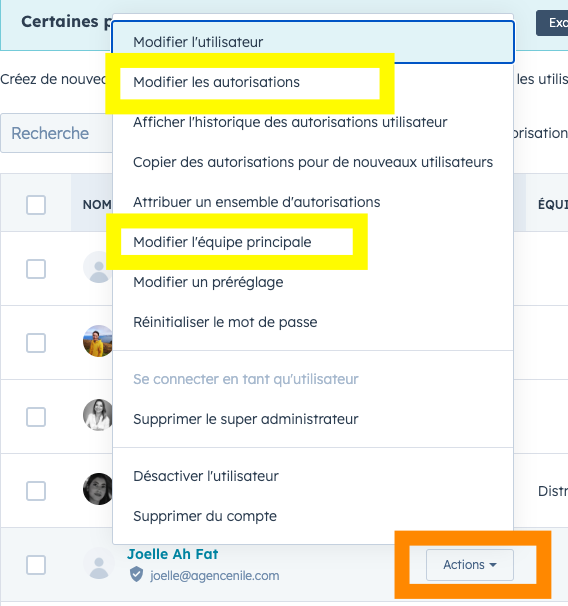Click the Recherche search field
Image resolution: width=568 pixels, height=606 pixels.
pyautogui.click(x=56, y=133)
